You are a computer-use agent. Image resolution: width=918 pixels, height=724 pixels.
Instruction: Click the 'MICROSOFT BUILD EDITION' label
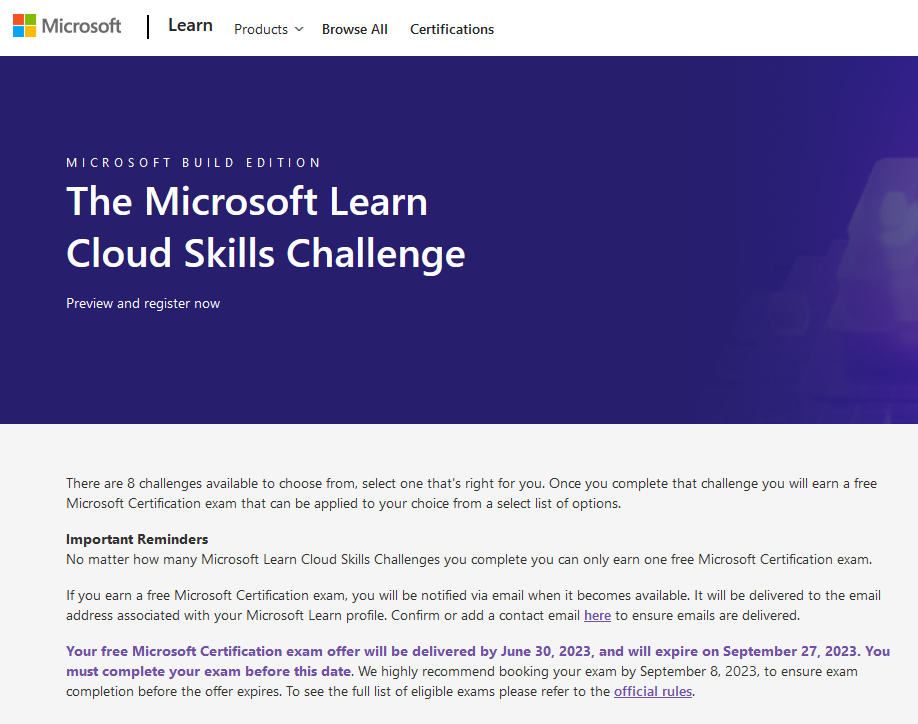pyautogui.click(x=193, y=163)
